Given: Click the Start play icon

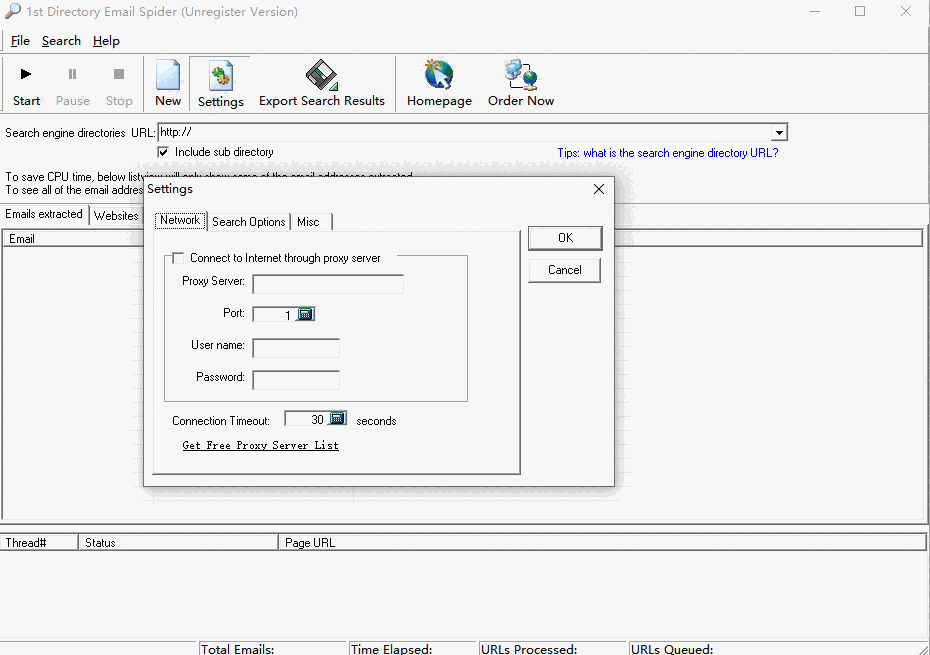Looking at the screenshot, I should click(x=26, y=75).
